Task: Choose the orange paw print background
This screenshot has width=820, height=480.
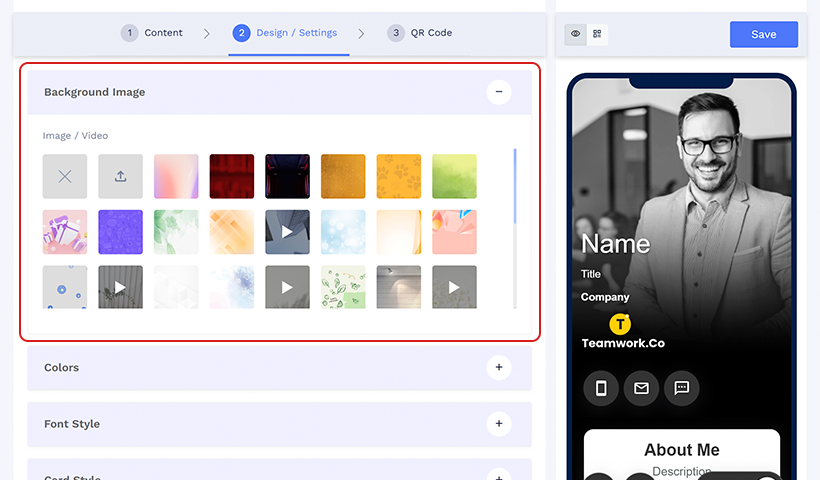Action: click(398, 176)
